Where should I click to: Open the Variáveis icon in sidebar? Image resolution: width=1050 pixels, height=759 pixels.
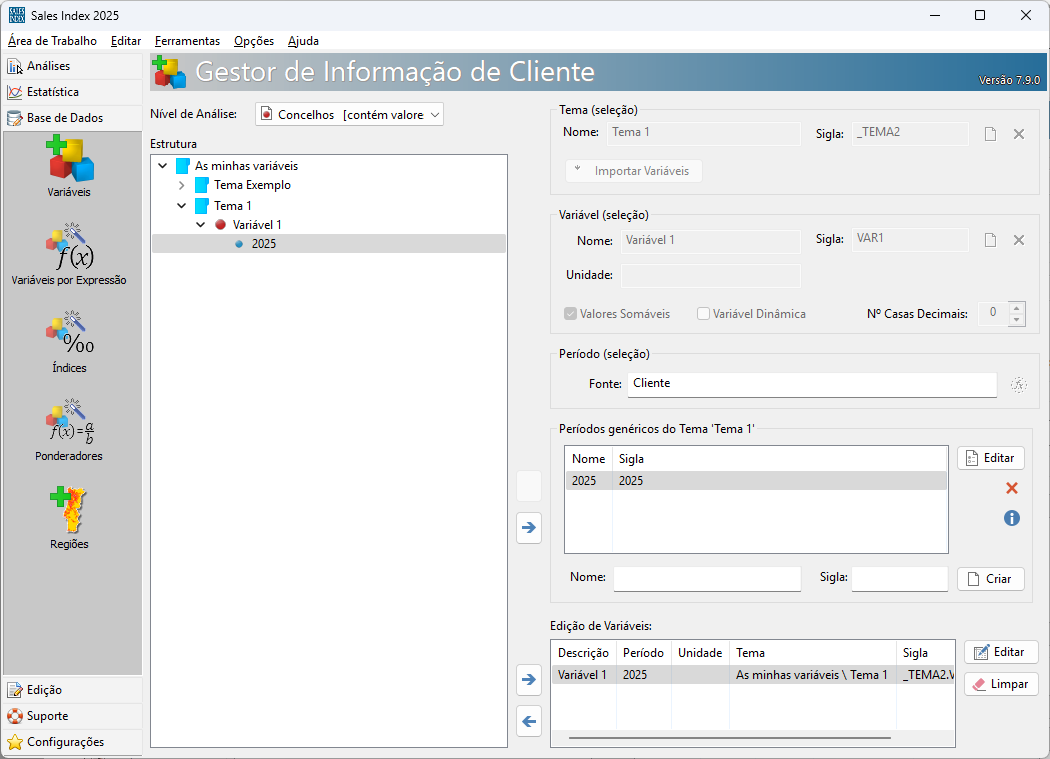click(x=69, y=164)
